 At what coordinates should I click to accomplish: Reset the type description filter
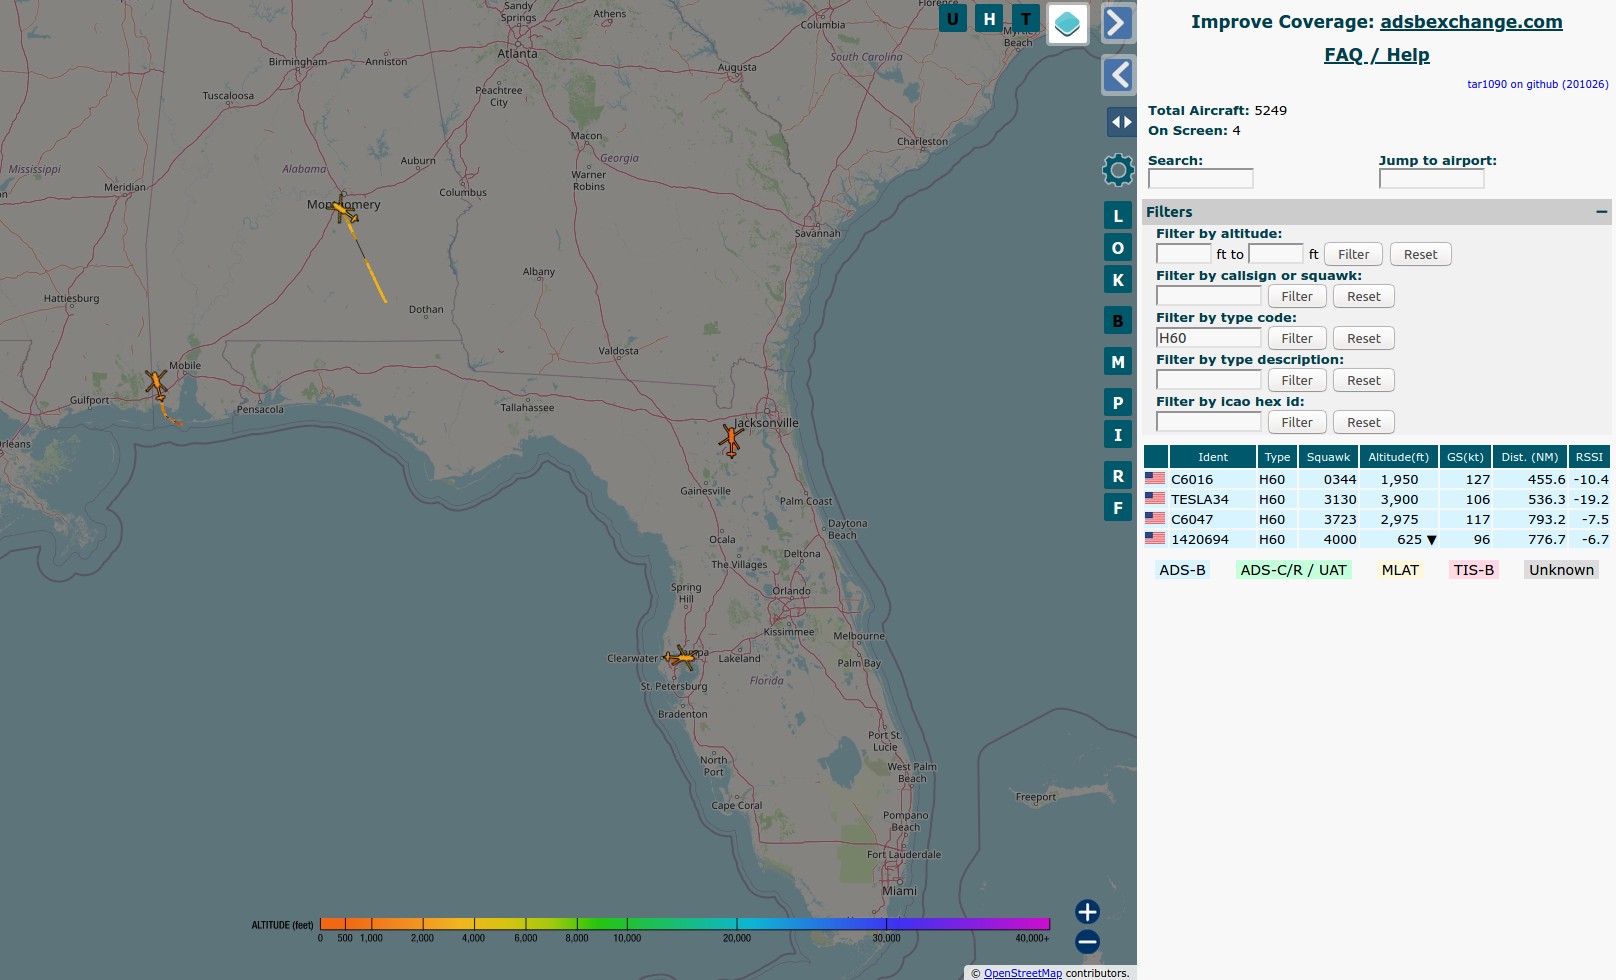click(1363, 381)
